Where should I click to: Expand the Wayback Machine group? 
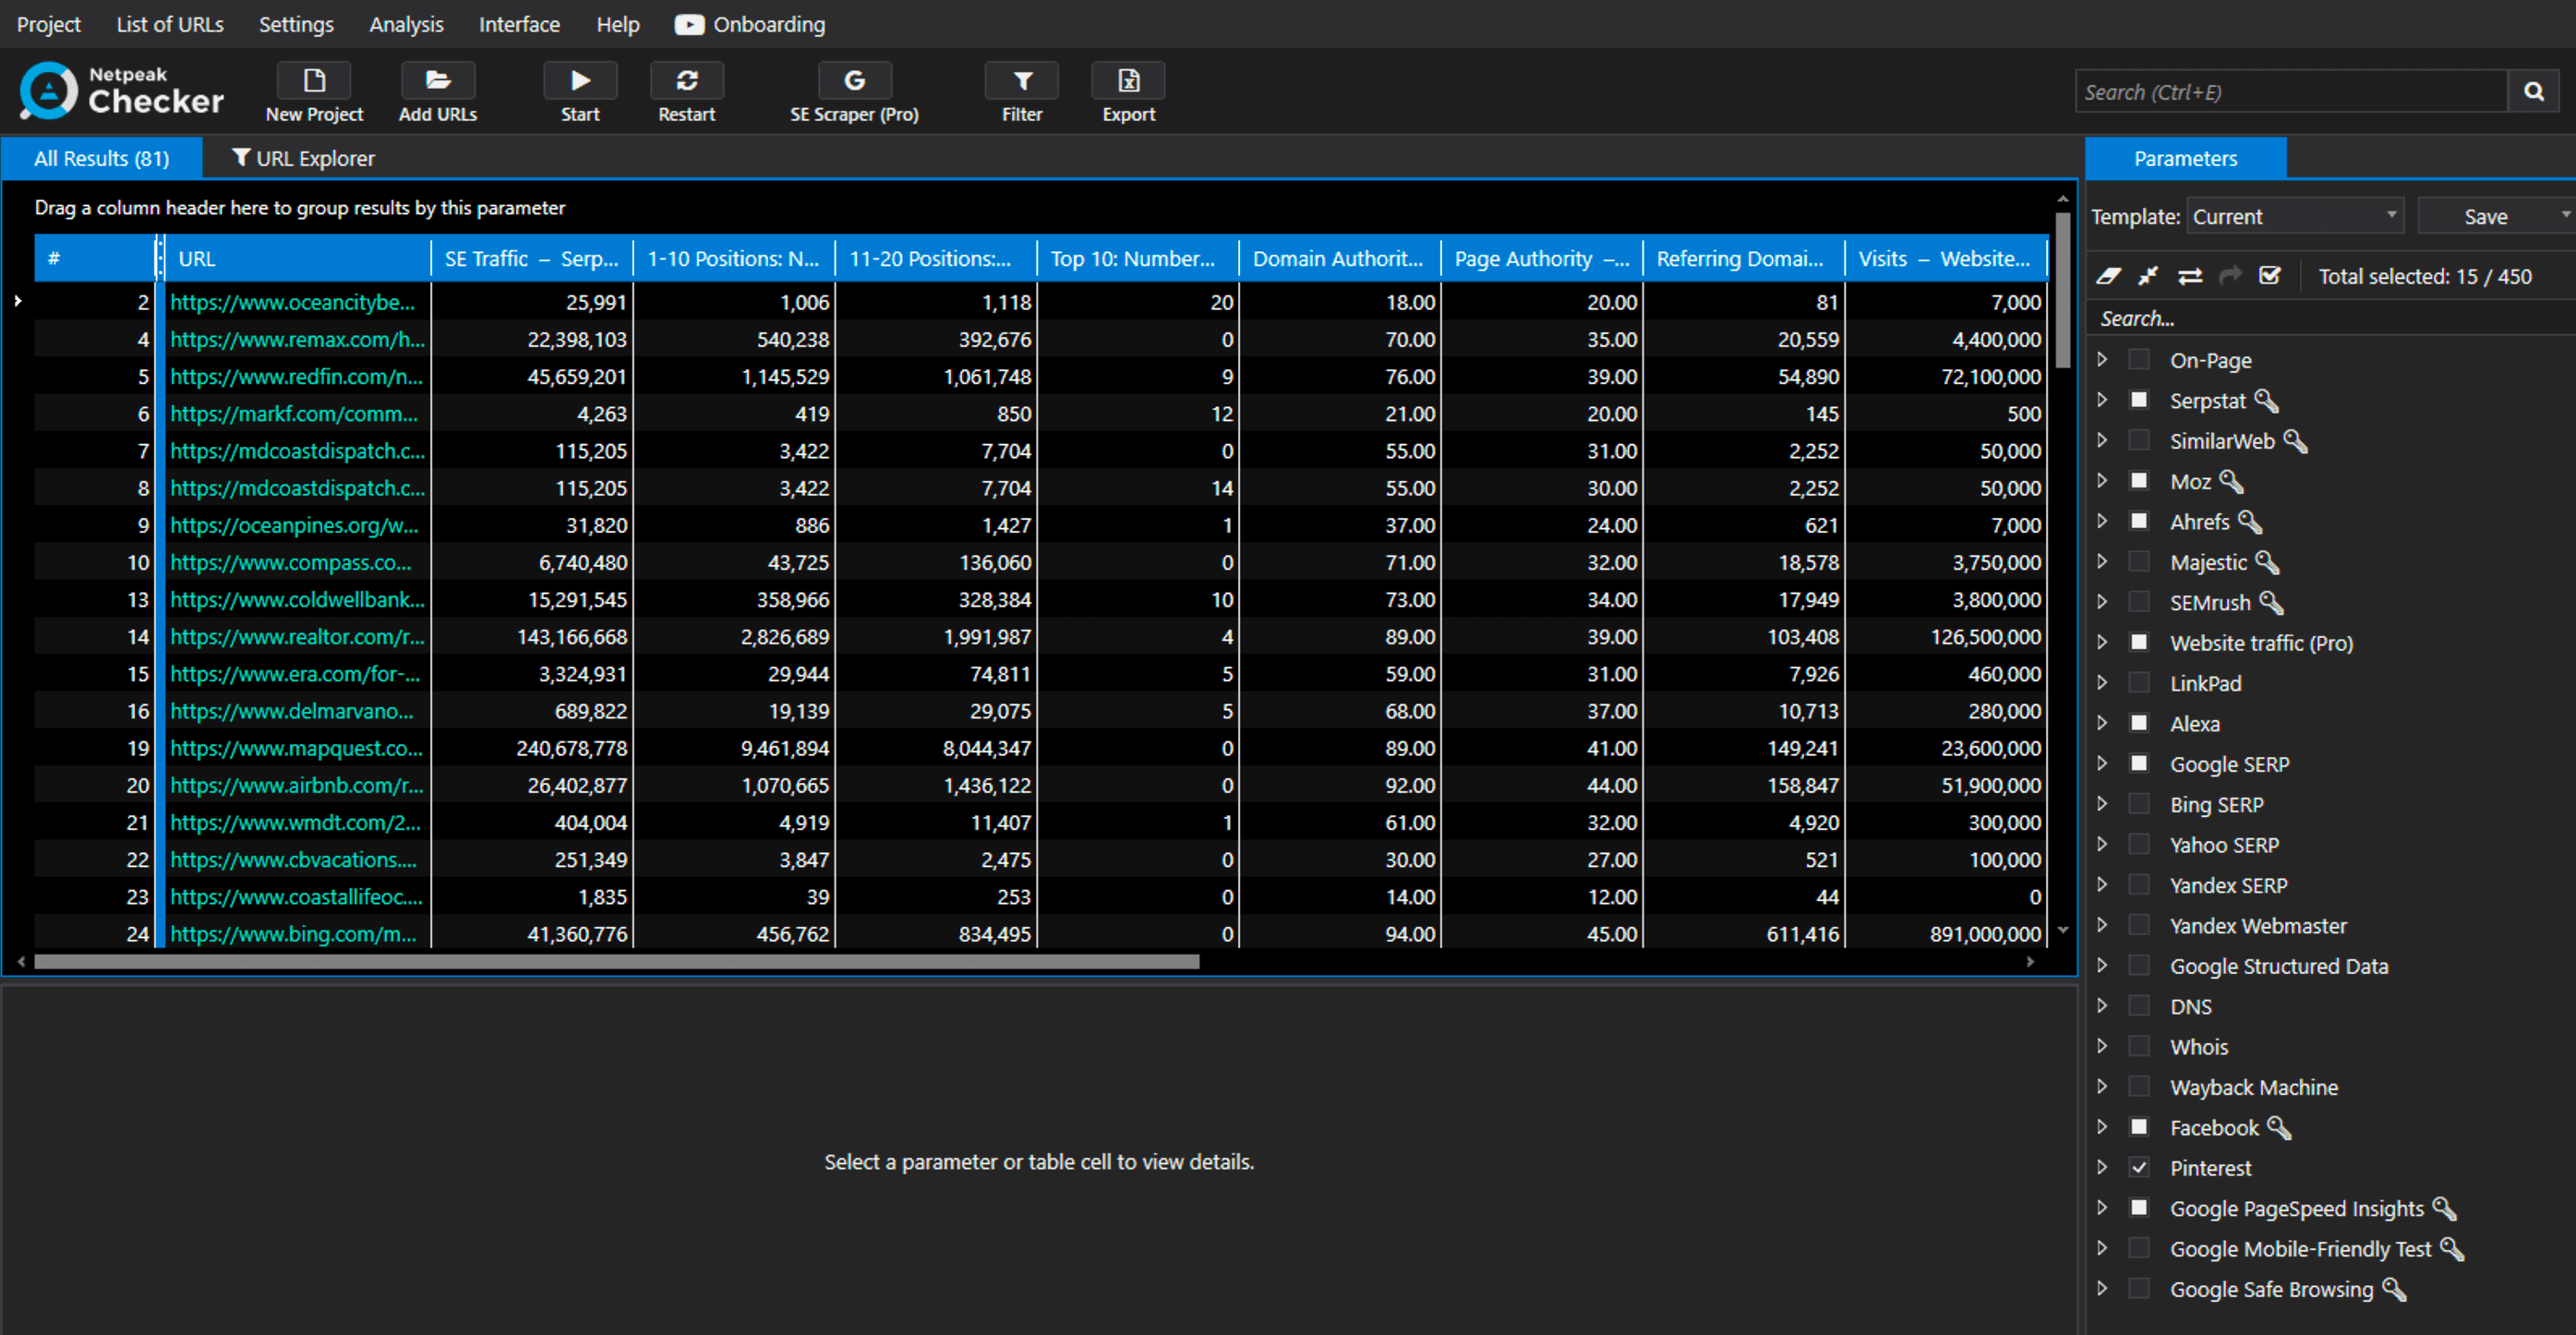2102,1087
